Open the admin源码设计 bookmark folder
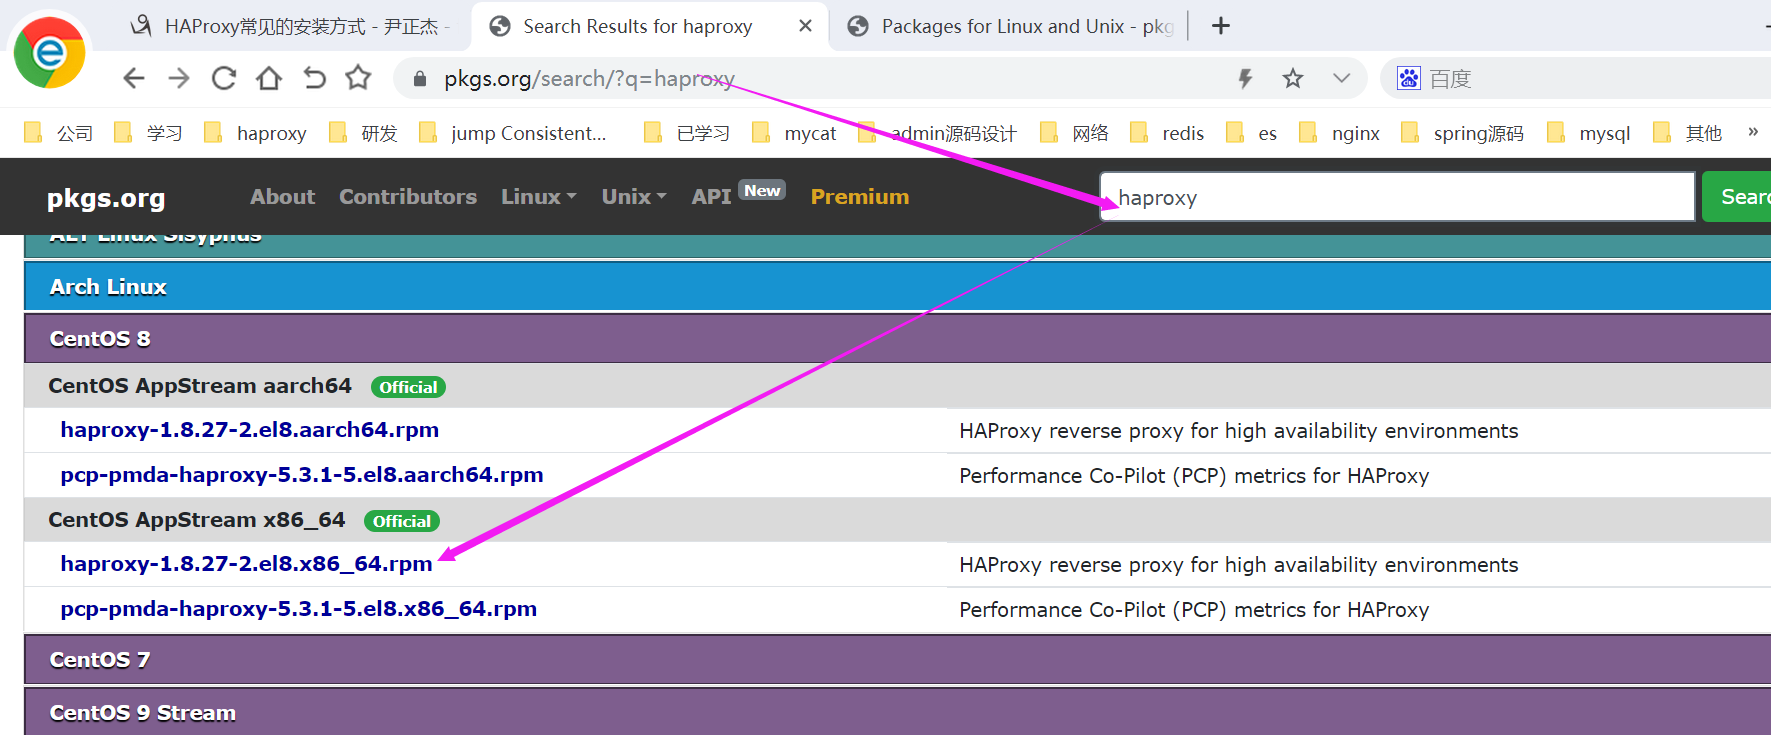Screen dimensions: 1771x735 937,133
